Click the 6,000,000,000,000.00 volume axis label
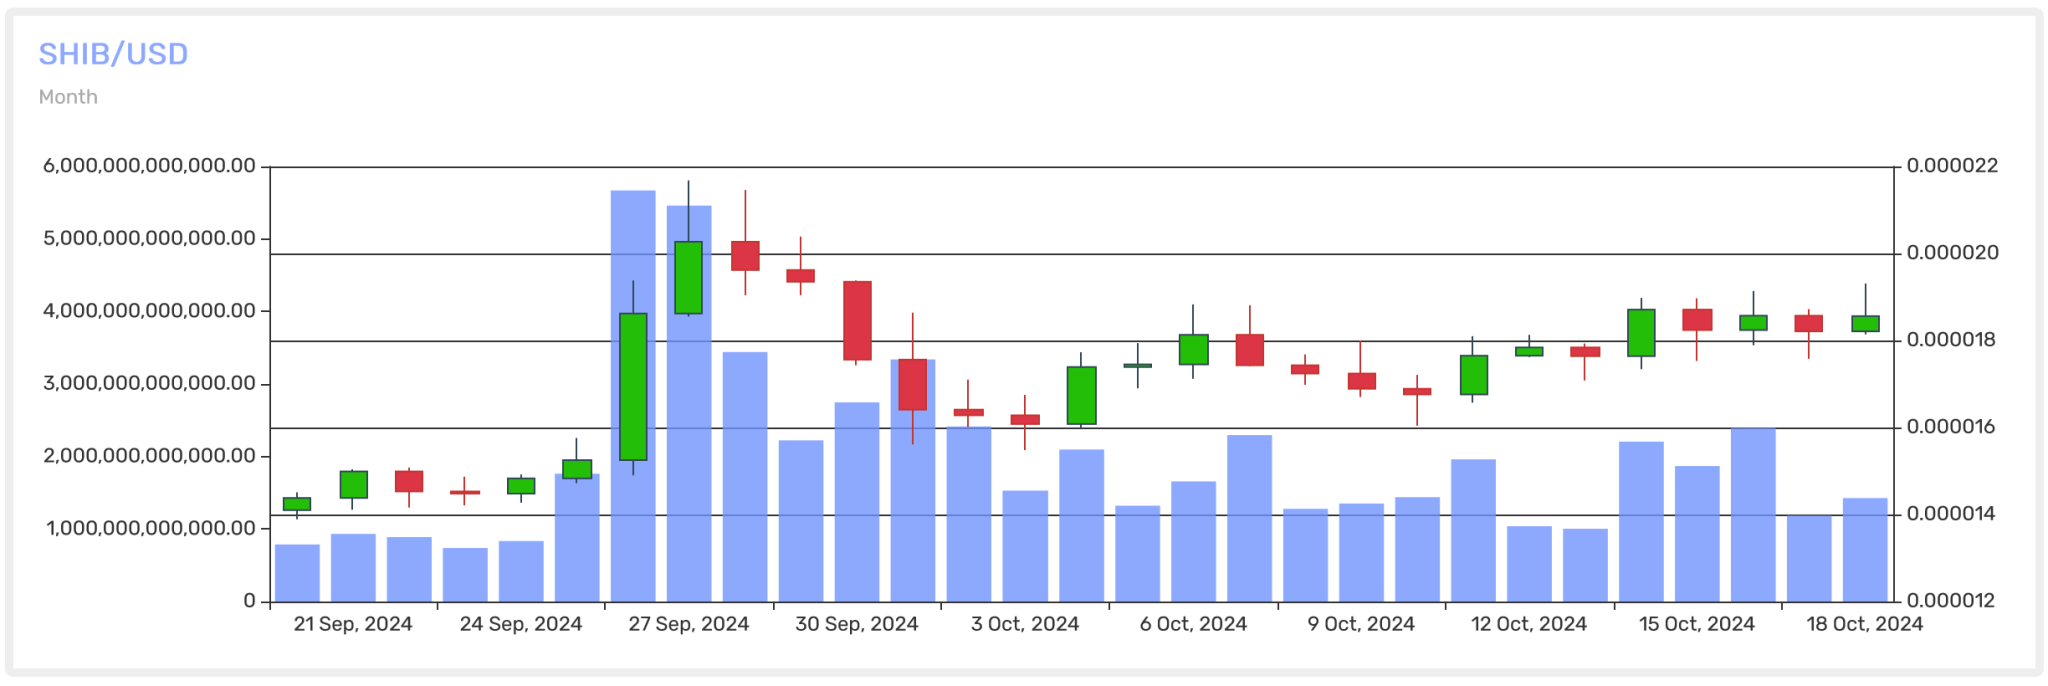 (x=149, y=166)
